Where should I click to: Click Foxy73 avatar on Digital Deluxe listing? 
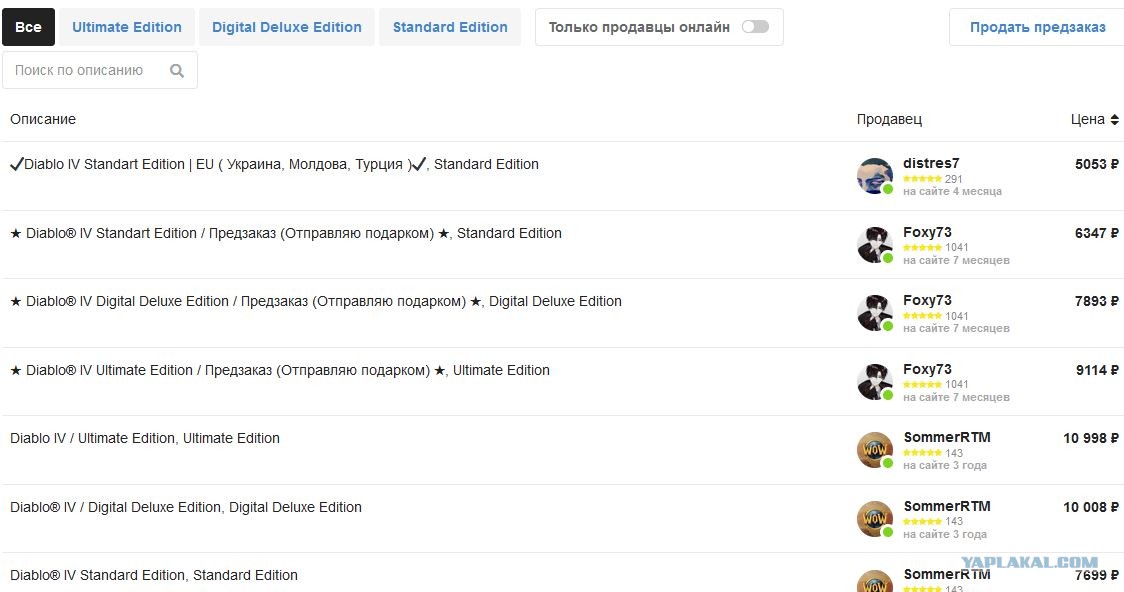point(875,312)
